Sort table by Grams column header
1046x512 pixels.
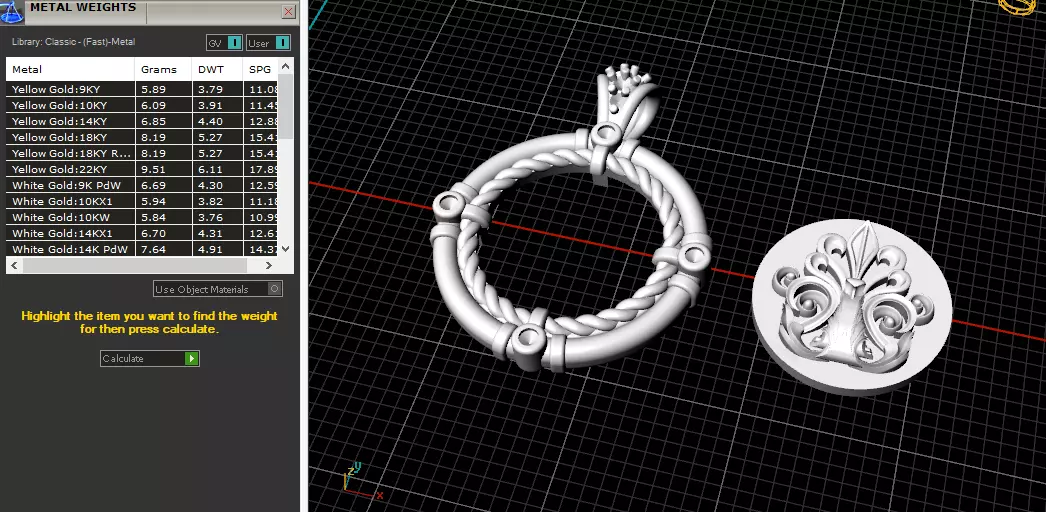click(163, 69)
